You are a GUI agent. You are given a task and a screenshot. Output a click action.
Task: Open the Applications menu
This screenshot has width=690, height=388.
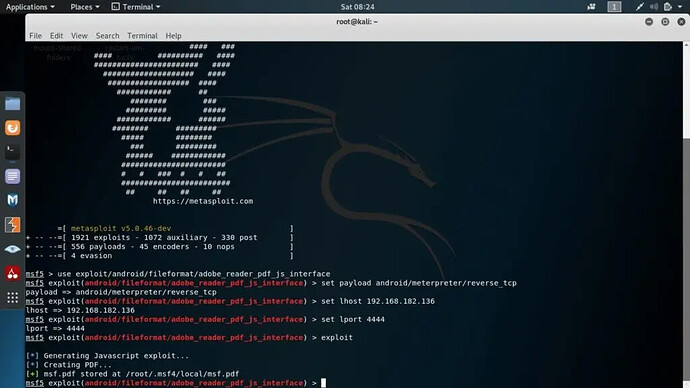click(30, 7)
